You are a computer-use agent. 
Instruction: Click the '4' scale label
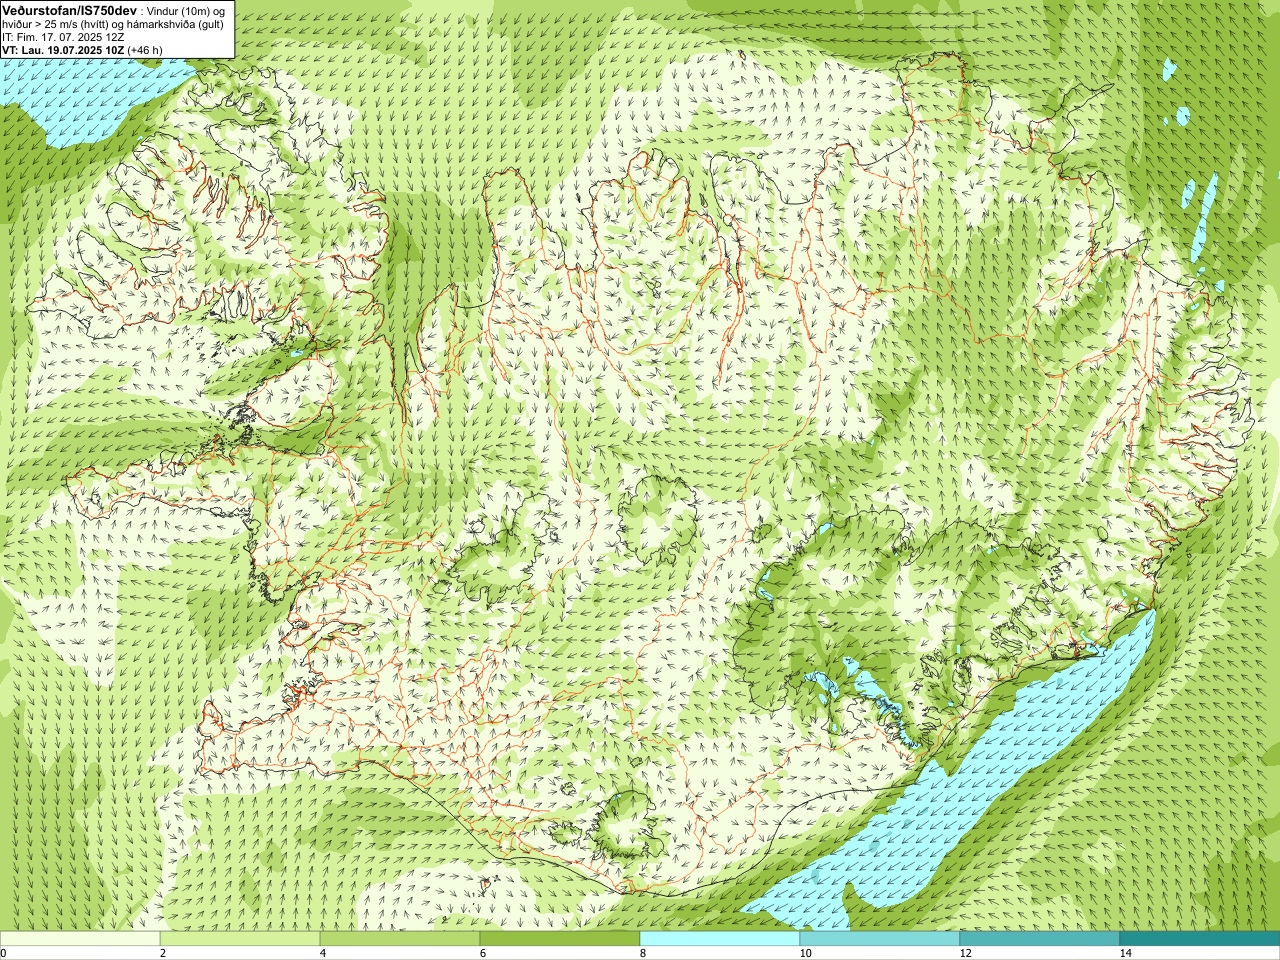[323, 953]
